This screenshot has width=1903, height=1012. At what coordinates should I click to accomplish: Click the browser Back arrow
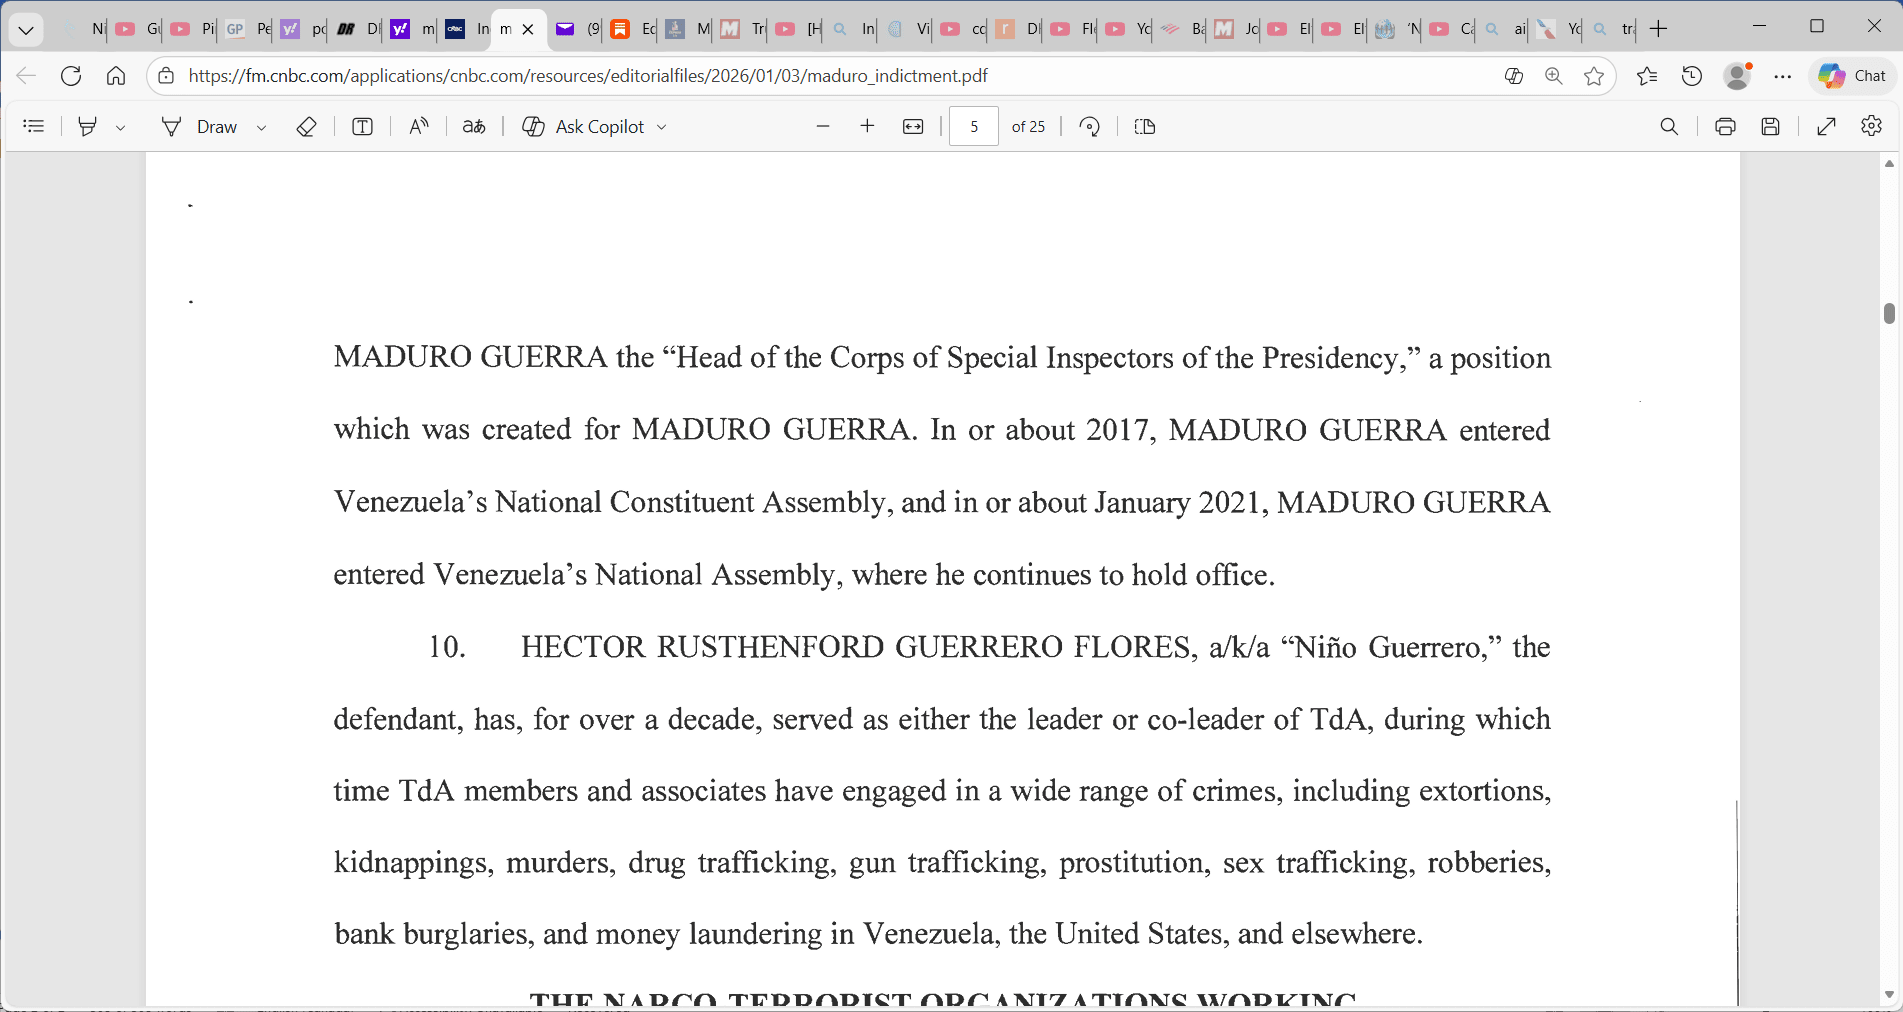(26, 76)
